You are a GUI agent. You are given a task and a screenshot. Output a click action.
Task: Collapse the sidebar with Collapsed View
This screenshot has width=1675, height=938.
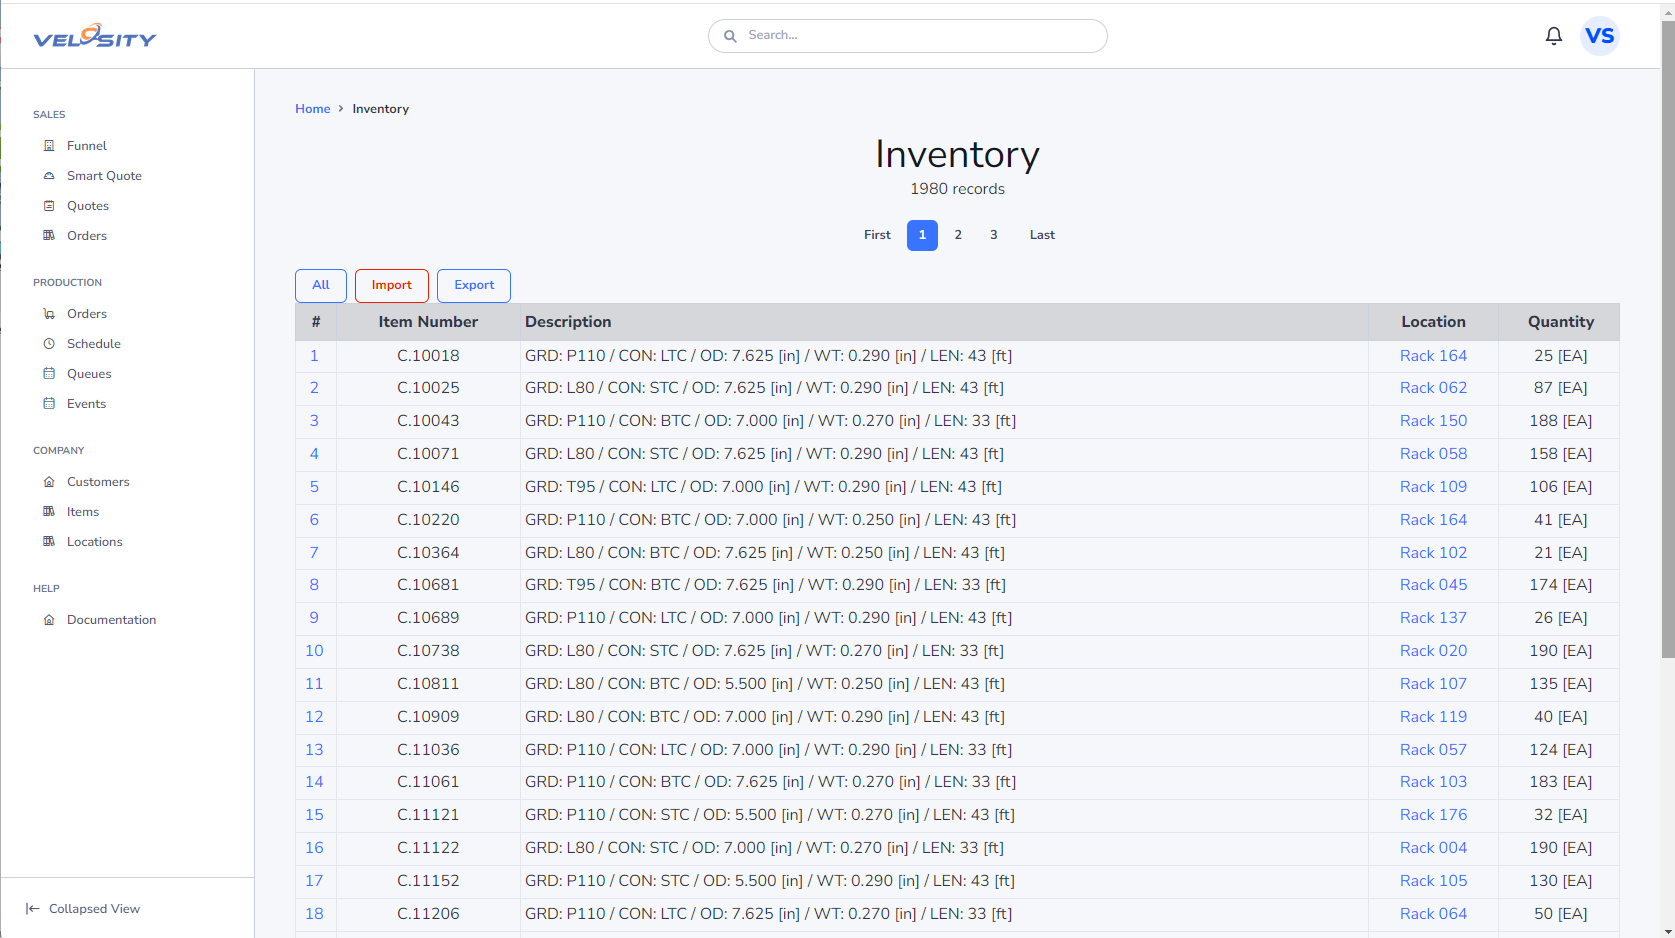point(83,909)
